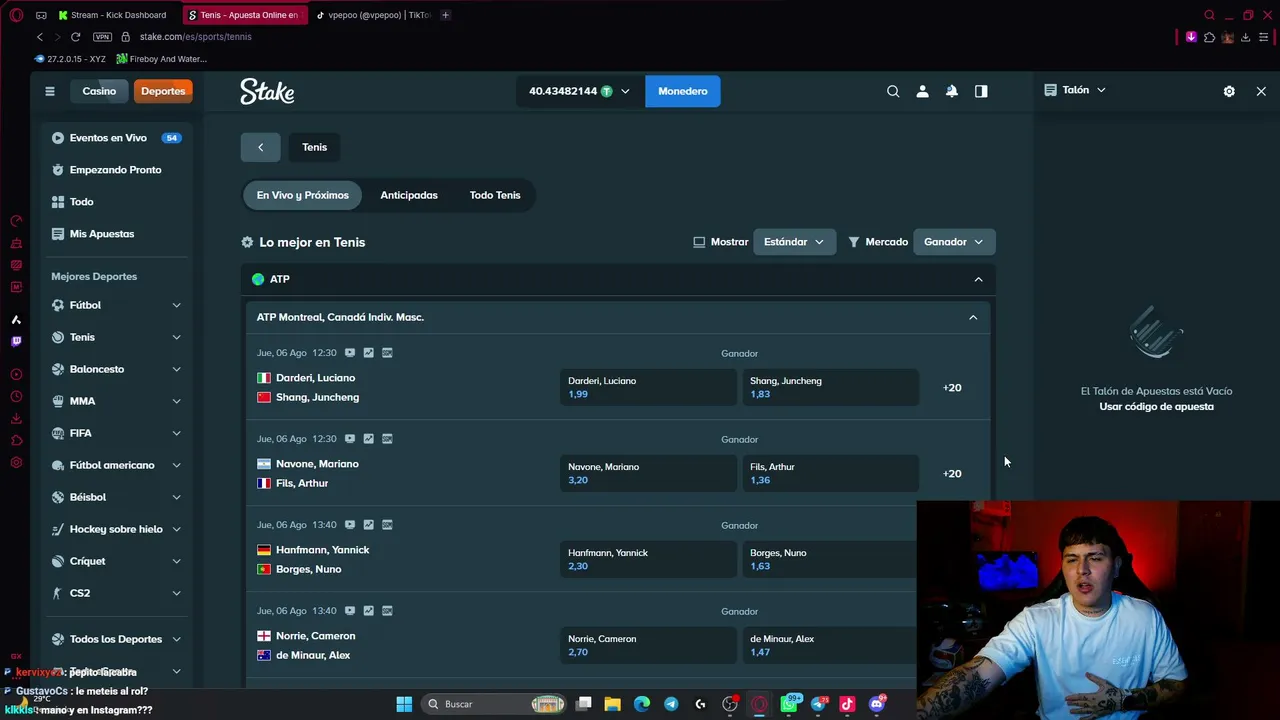Switch to the vpepoo TikTok tab
The height and width of the screenshot is (720, 1280).
tap(372, 15)
